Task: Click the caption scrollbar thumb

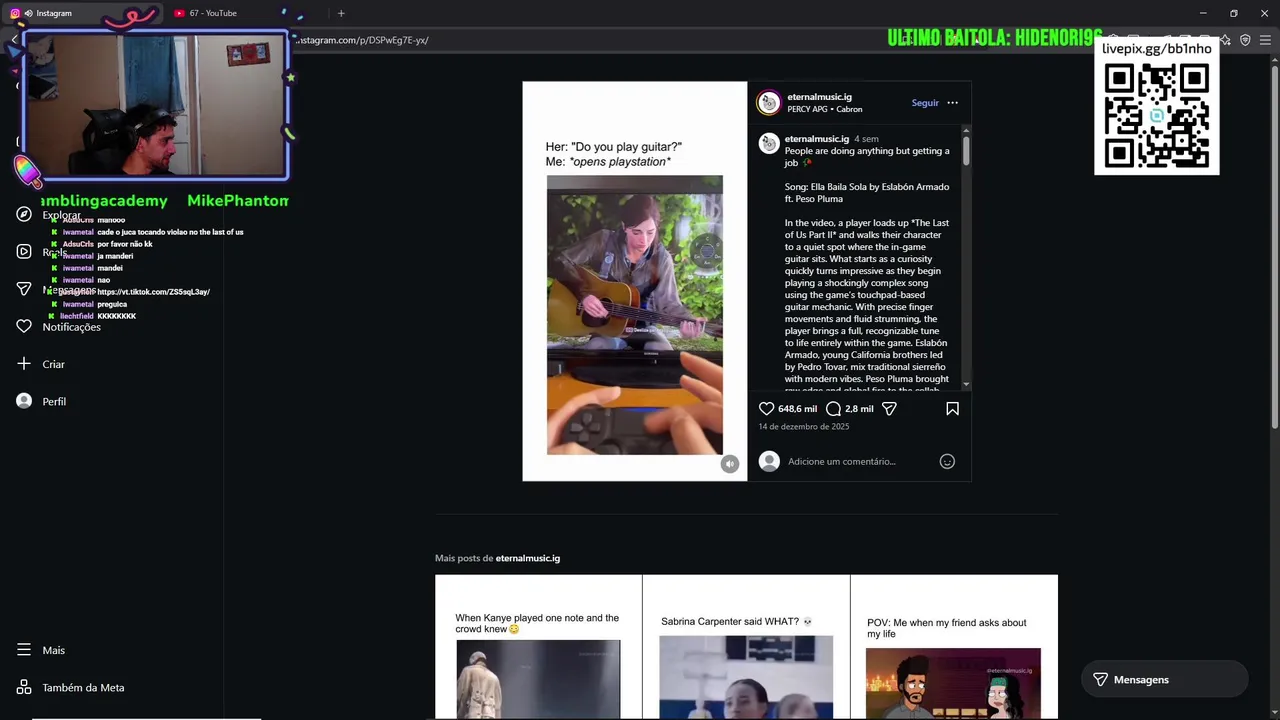Action: (966, 150)
